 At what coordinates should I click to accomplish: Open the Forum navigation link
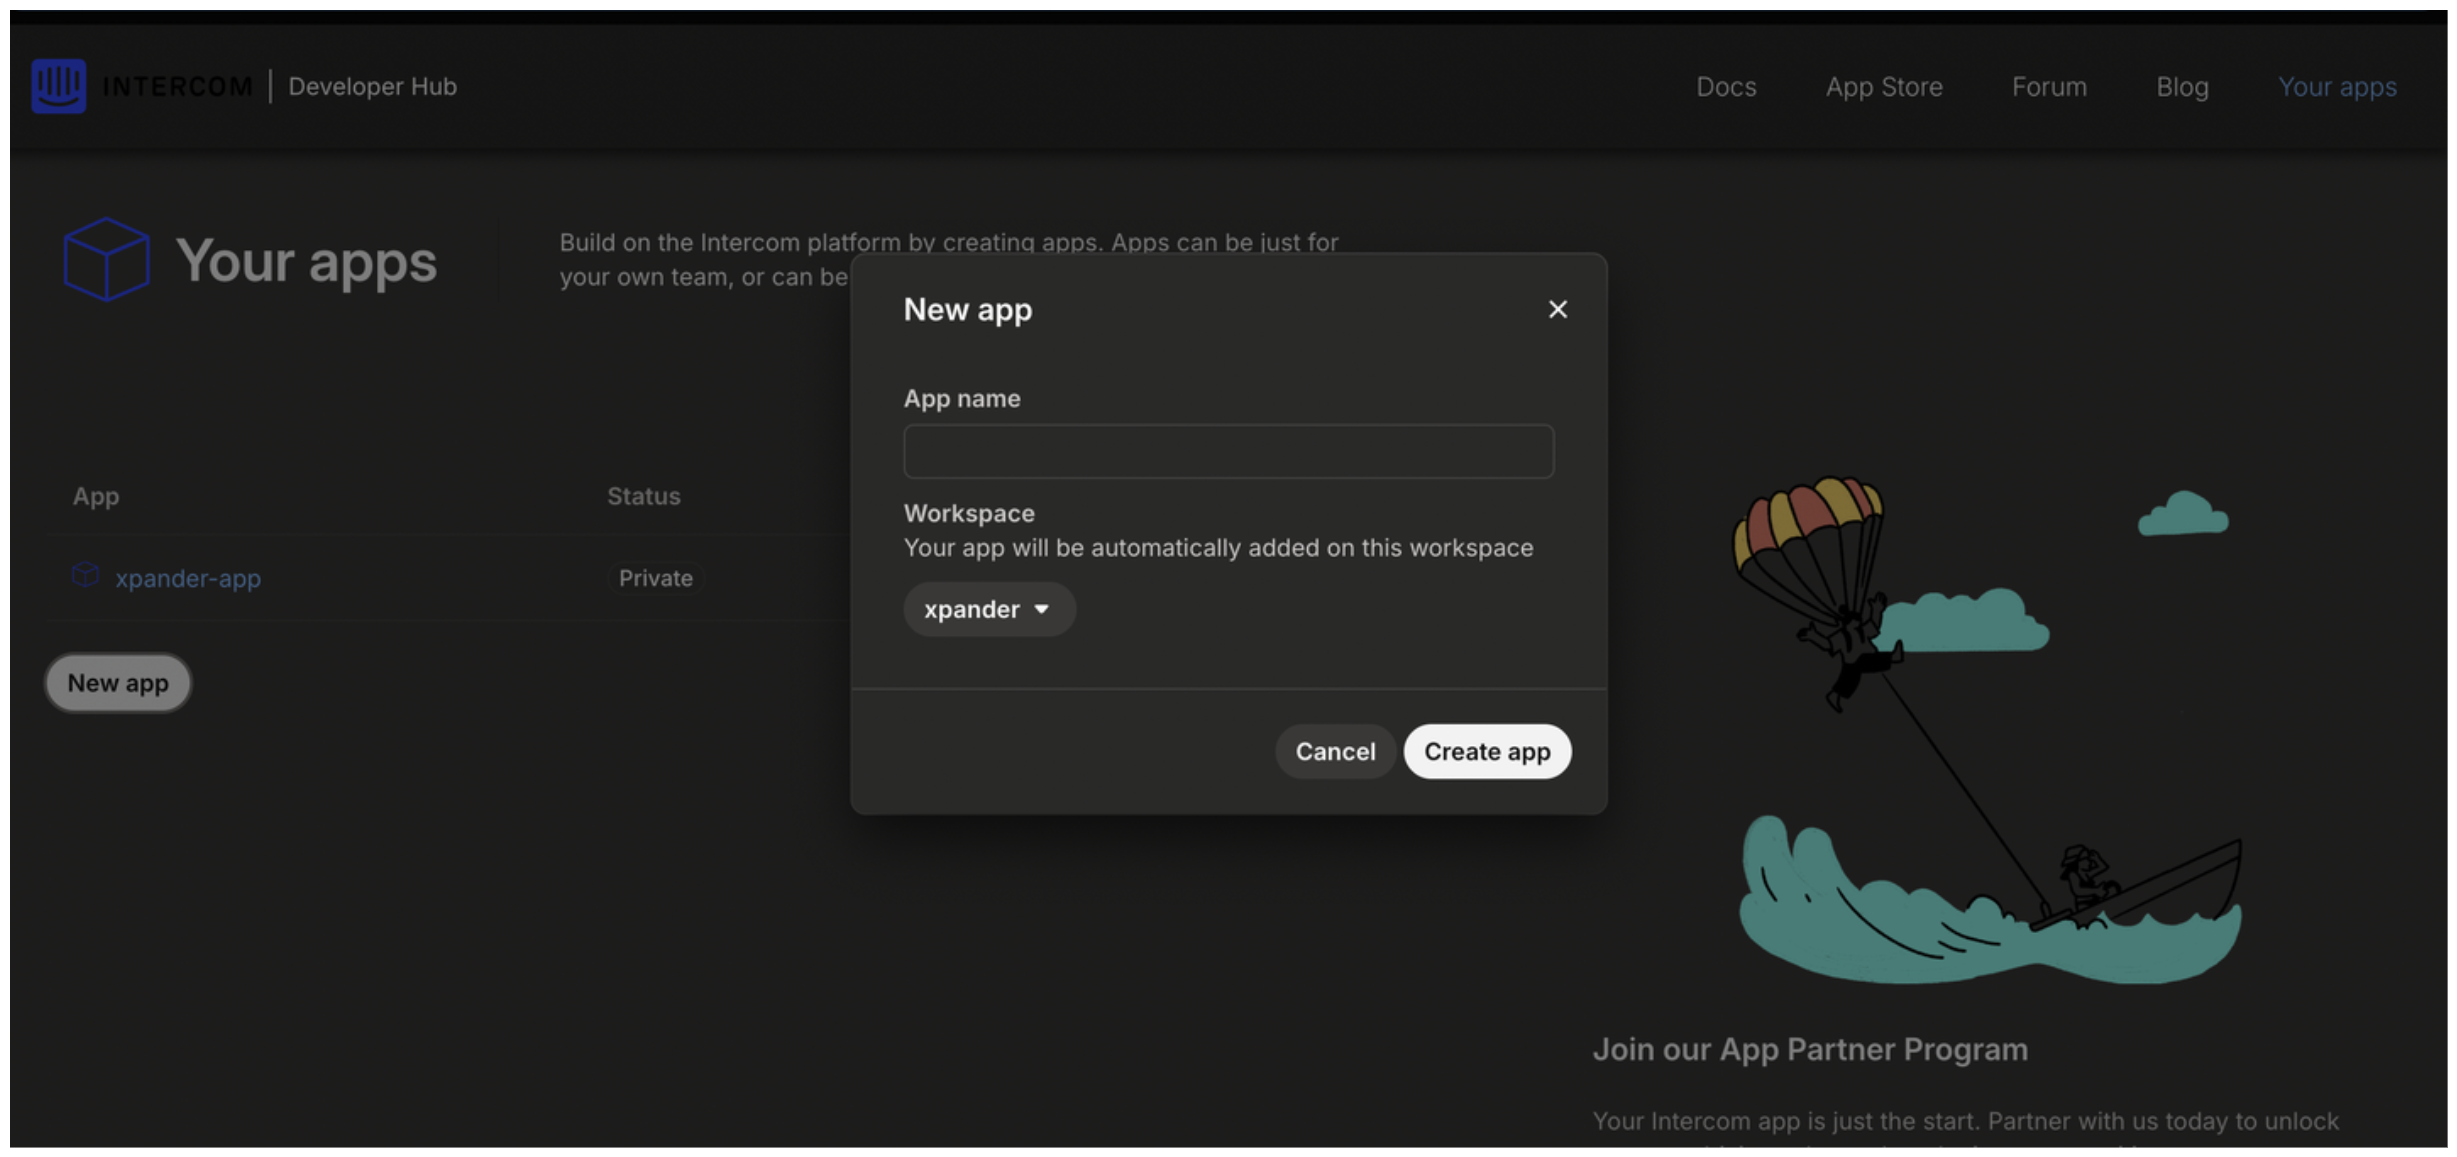click(x=2048, y=87)
